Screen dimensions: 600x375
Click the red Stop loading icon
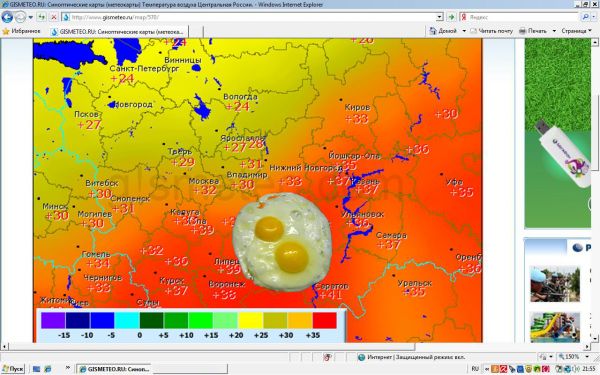tap(54, 17)
